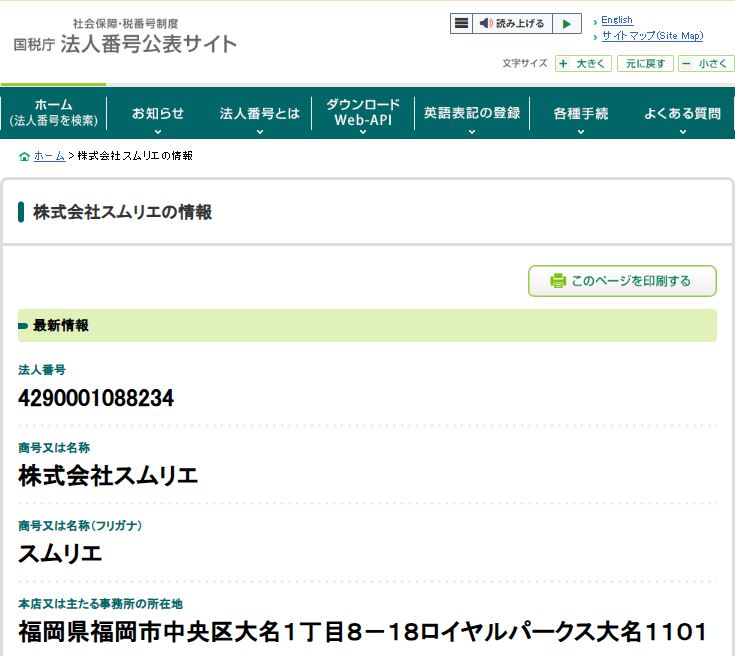
Task: Click the printer icon in the print button
Action: 557,280
